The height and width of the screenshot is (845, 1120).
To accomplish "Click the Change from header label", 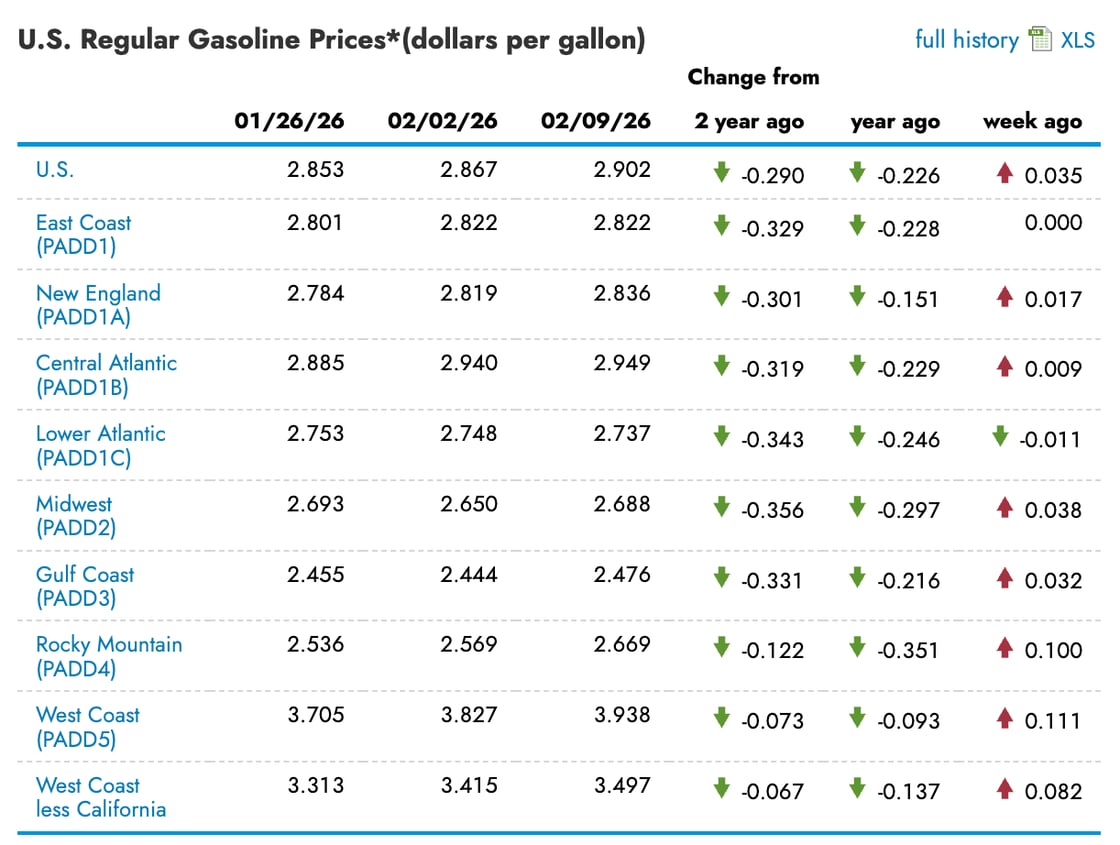I will [753, 77].
